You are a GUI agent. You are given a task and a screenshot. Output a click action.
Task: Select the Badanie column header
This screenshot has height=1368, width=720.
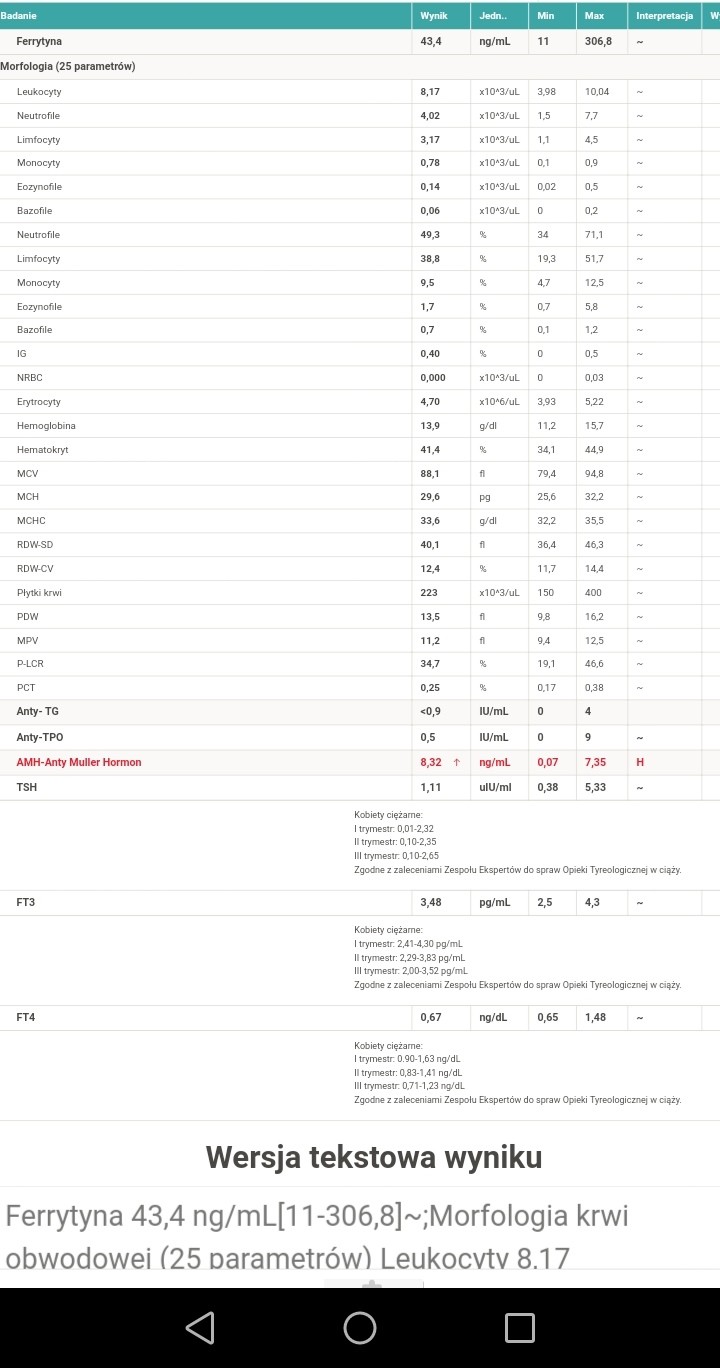pos(18,16)
